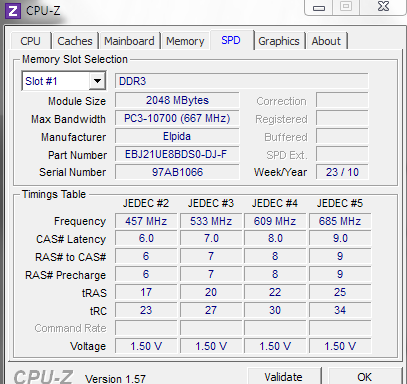Click tRC value 34

340,310
